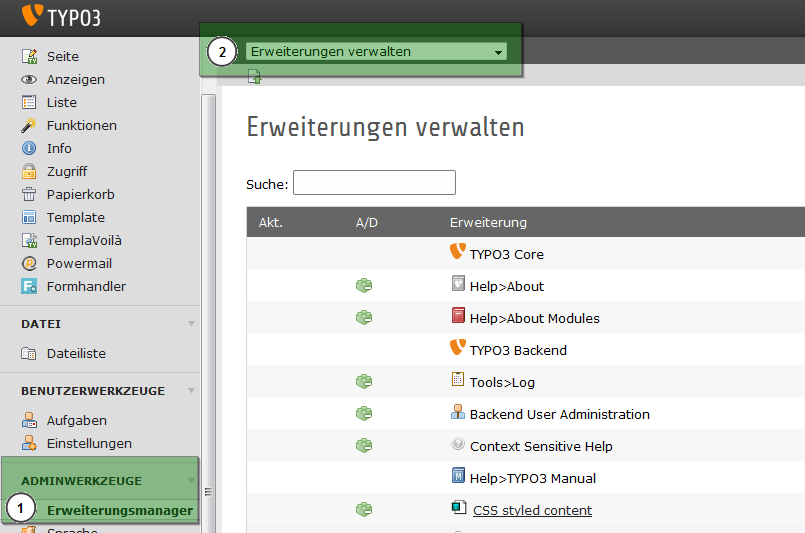Screen dimensions: 805x533
Task: Open the Seite module
Action: coord(63,56)
